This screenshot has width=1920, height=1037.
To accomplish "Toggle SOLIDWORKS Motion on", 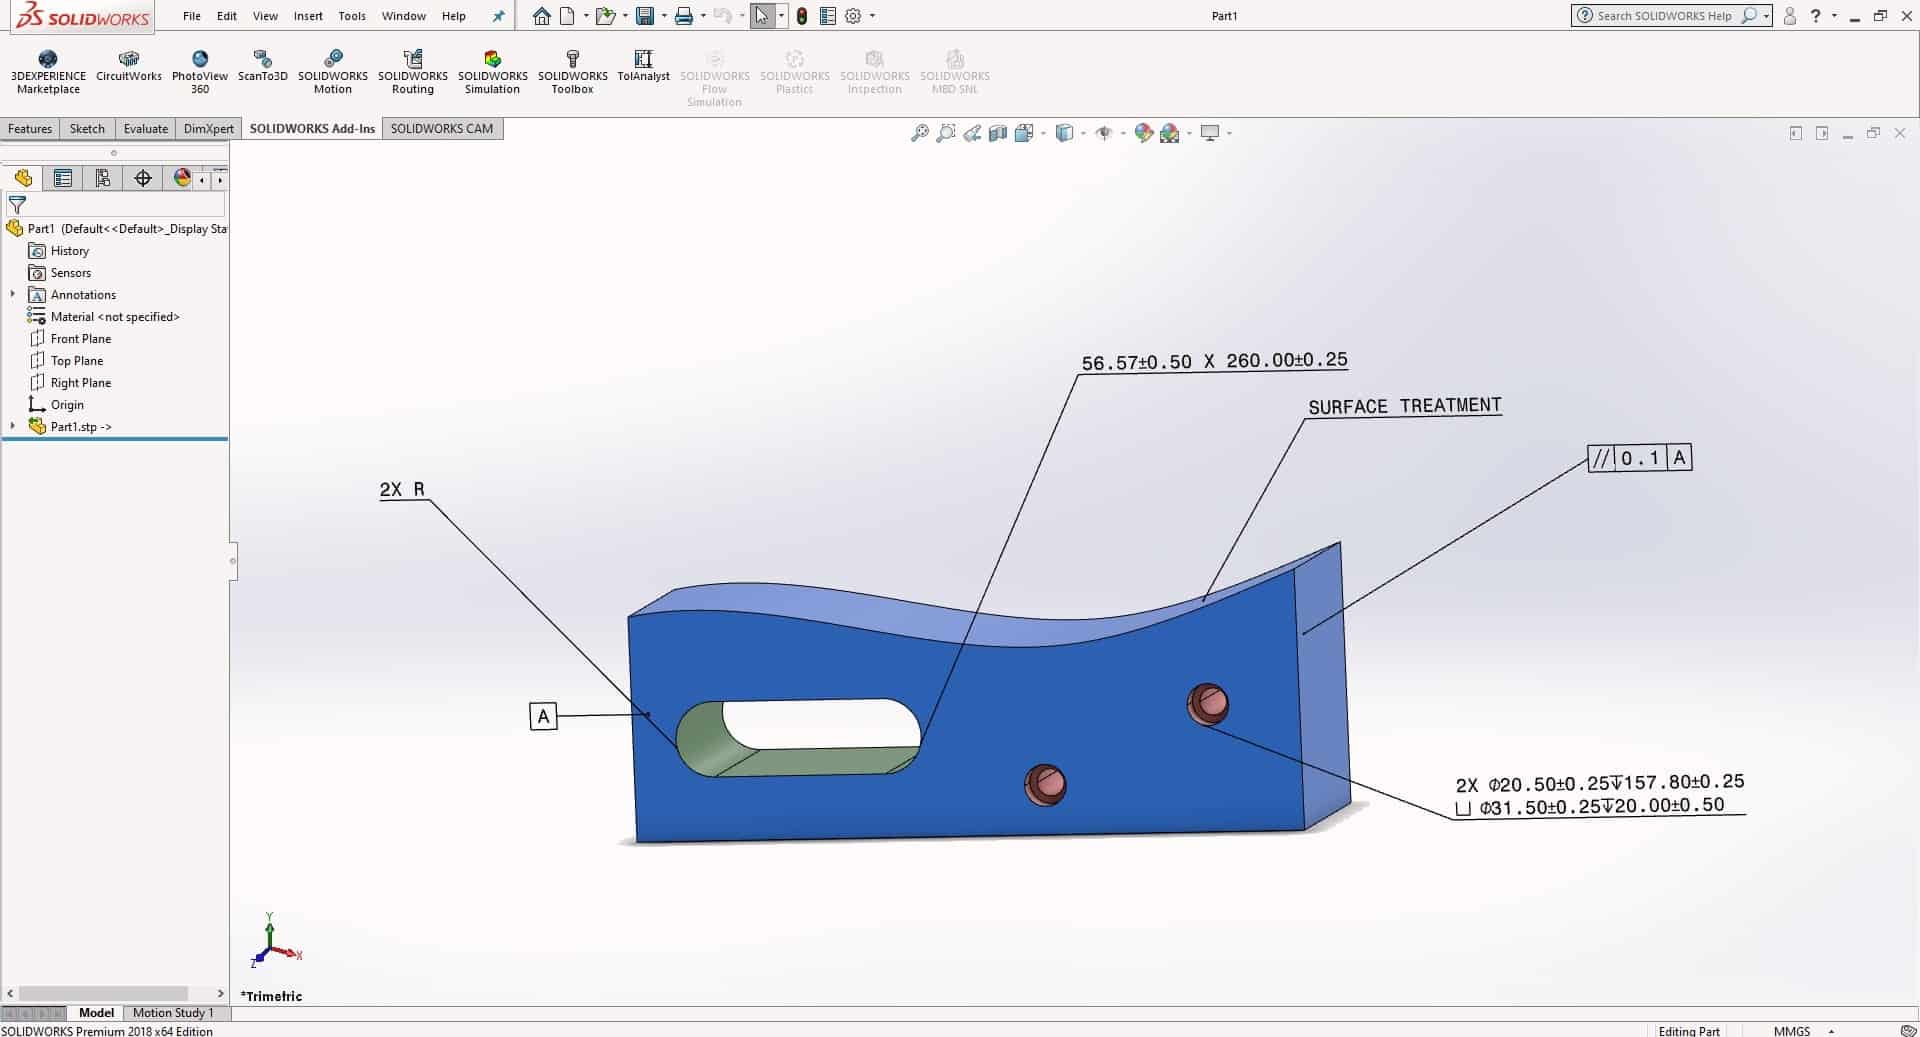I will tap(332, 60).
